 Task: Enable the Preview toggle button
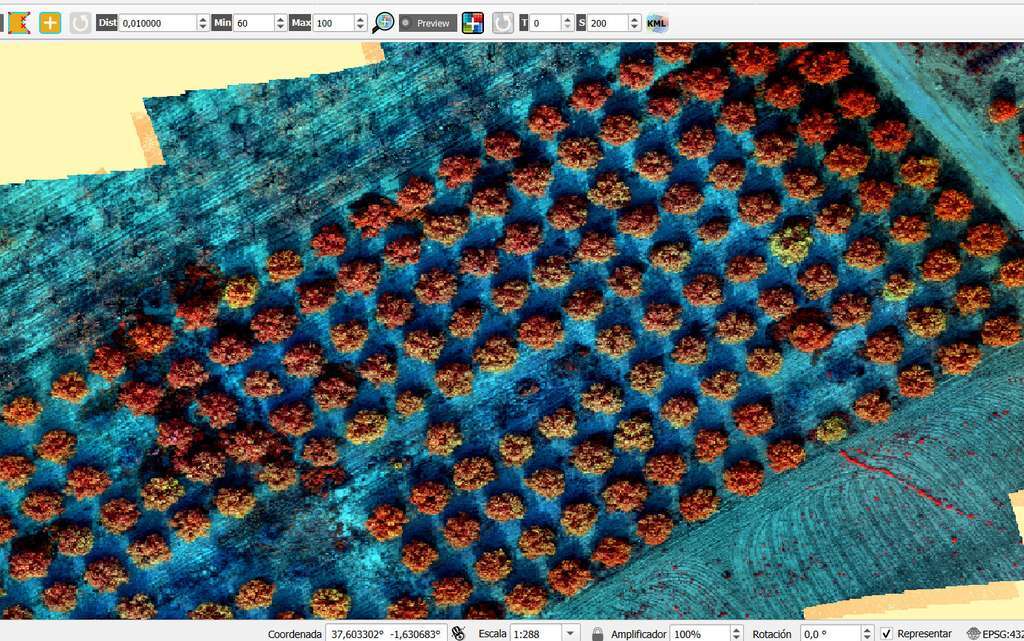pyautogui.click(x=428, y=23)
